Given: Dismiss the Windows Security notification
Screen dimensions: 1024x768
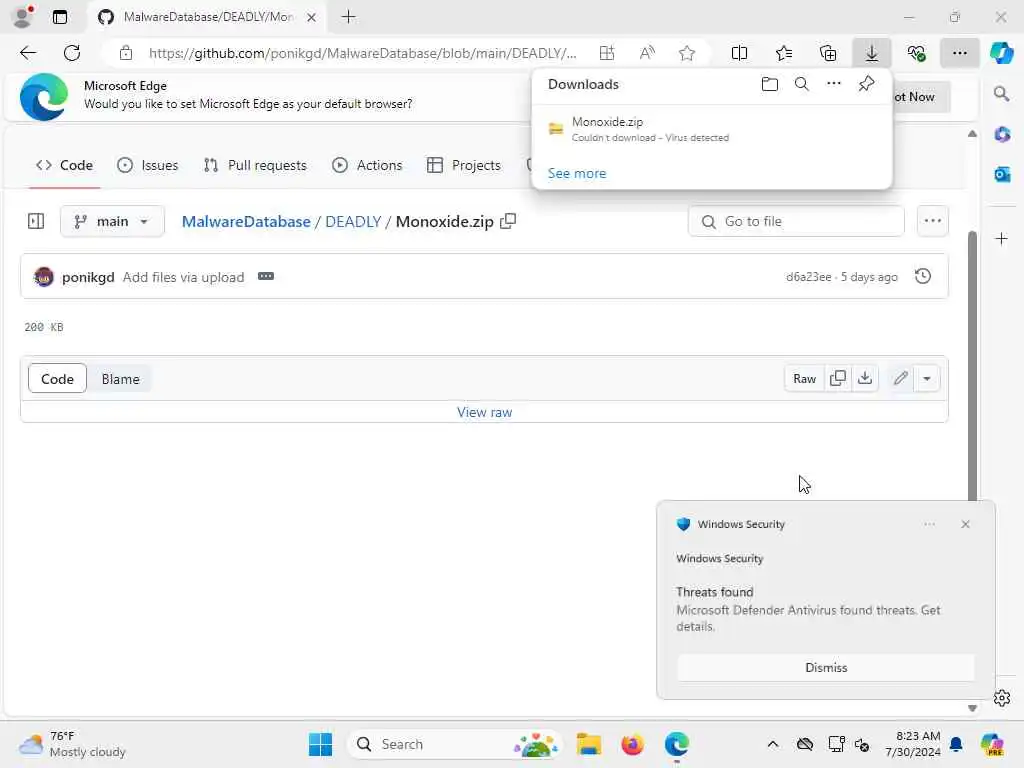Looking at the screenshot, I should point(825,667).
